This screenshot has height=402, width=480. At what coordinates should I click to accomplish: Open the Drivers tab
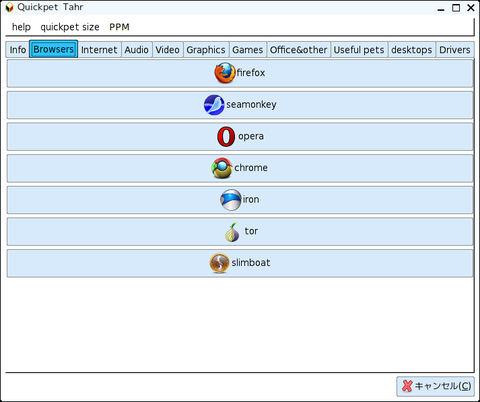[455, 50]
